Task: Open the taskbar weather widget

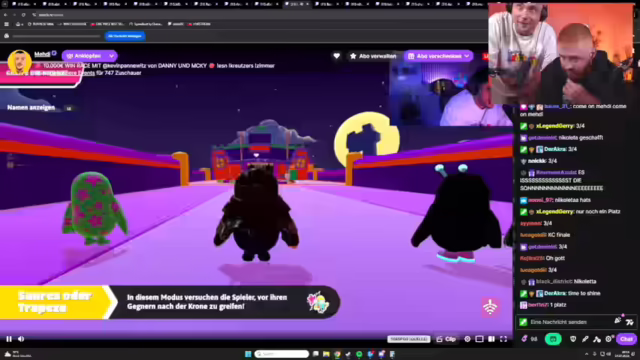Action: pos(17,354)
